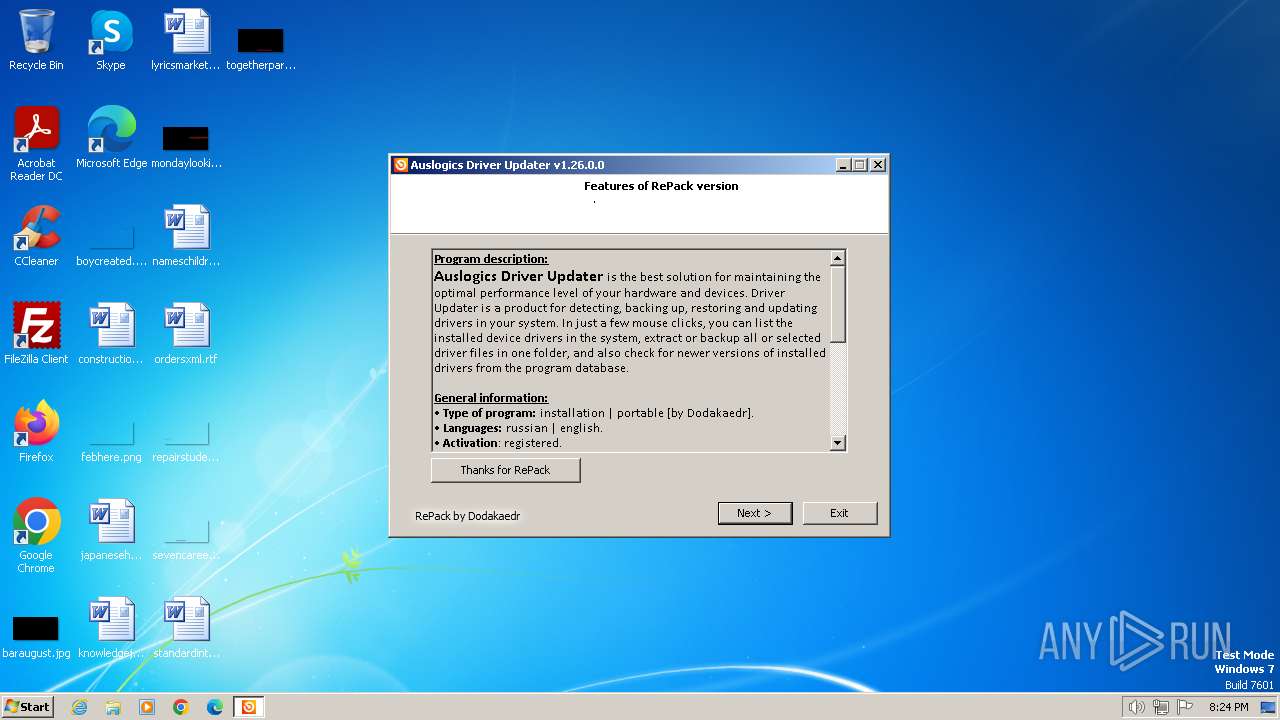Maximize the Auslogics installer window
Image resolution: width=1280 pixels, height=720 pixels.
click(859, 165)
